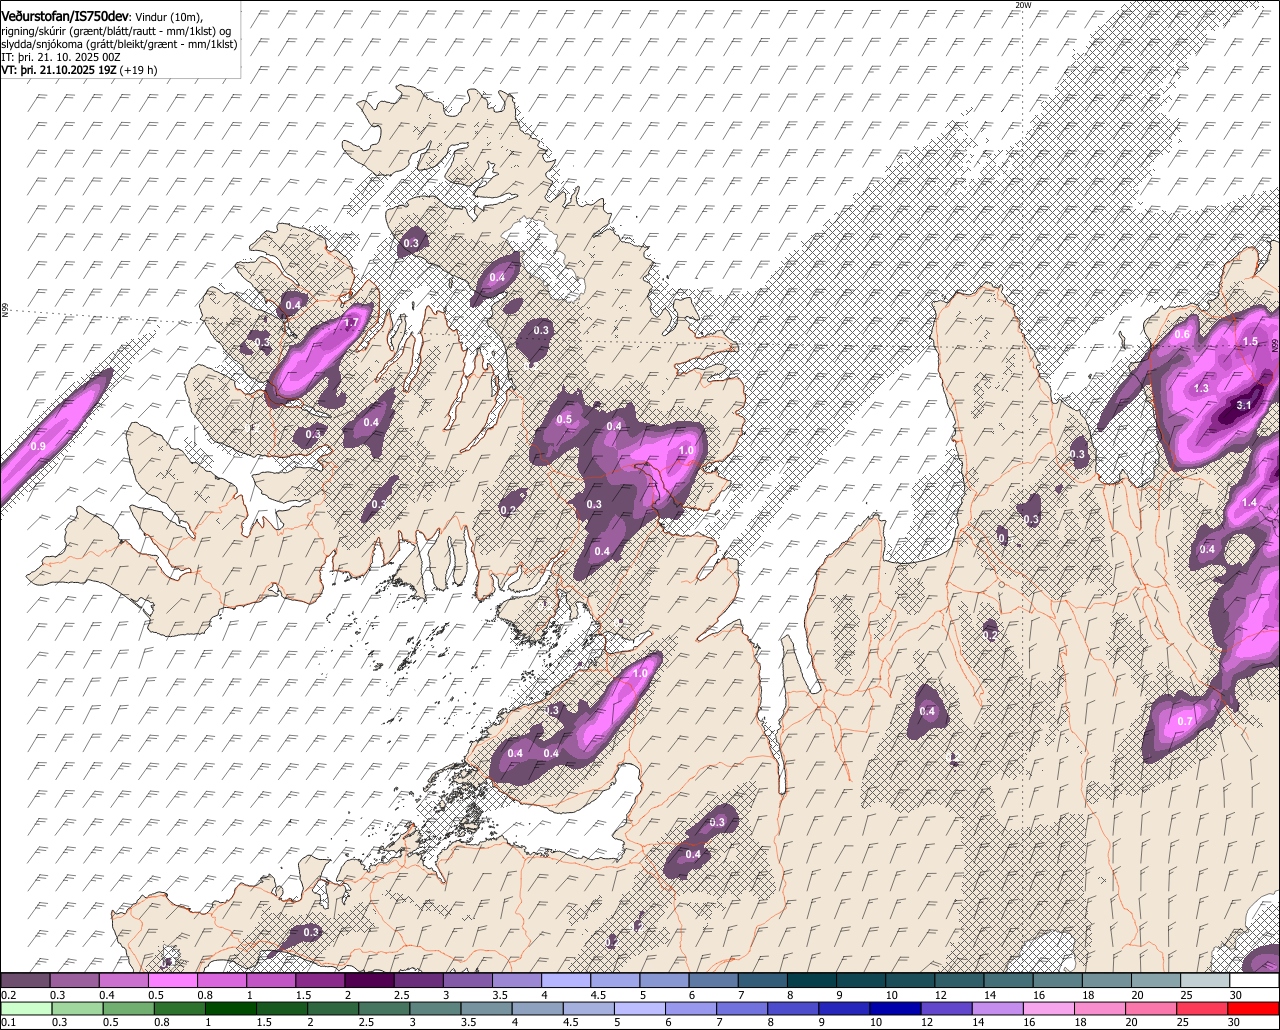The height and width of the screenshot is (1030, 1280).
Task: Click the "IT: þri. 21. 10. 2025 00Z" line
Action: pos(61,57)
